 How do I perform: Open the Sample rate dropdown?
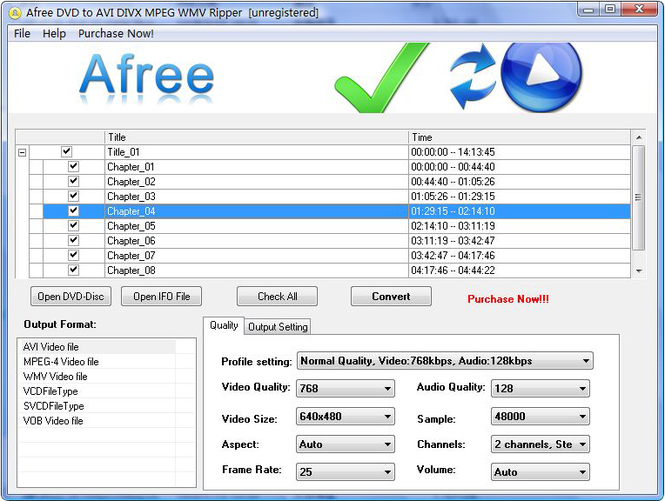click(x=540, y=416)
